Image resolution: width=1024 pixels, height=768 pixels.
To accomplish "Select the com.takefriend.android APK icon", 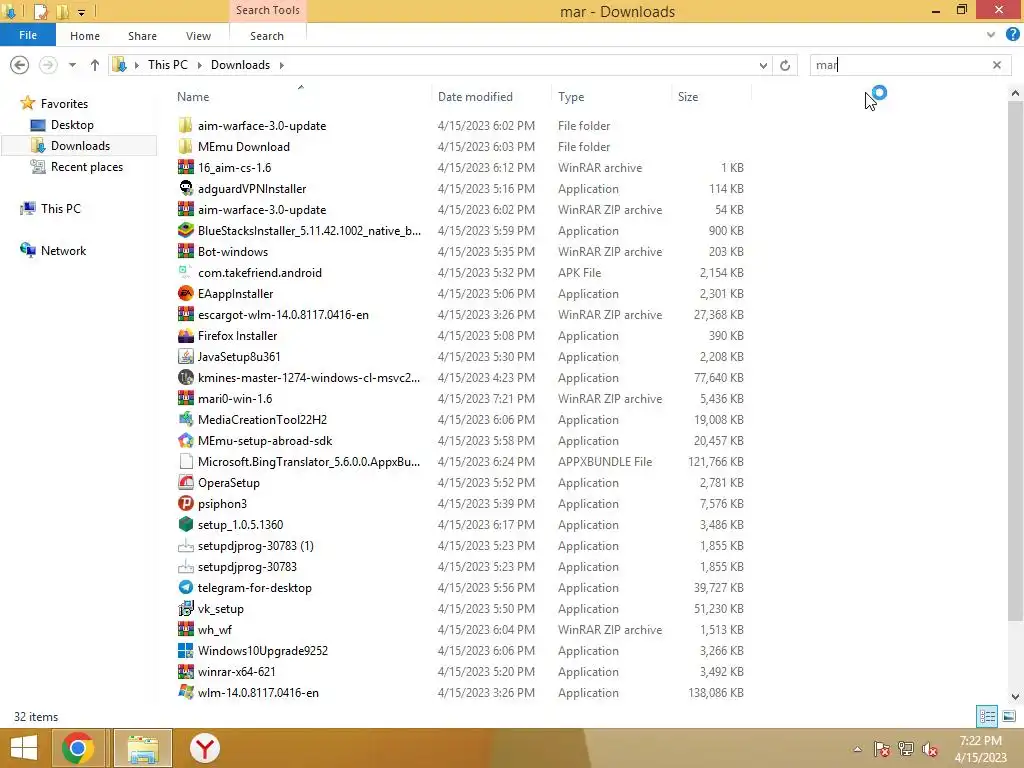I will pos(185,272).
